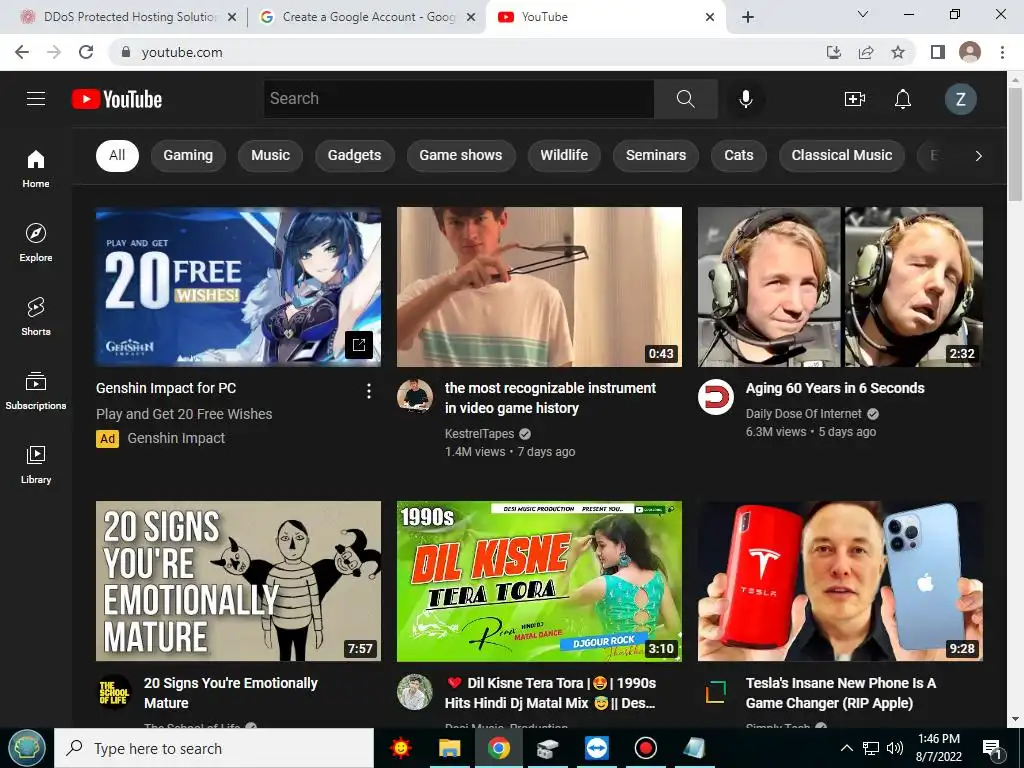Open KestrelTapes channel name link
The image size is (1024, 768).
coord(479,434)
